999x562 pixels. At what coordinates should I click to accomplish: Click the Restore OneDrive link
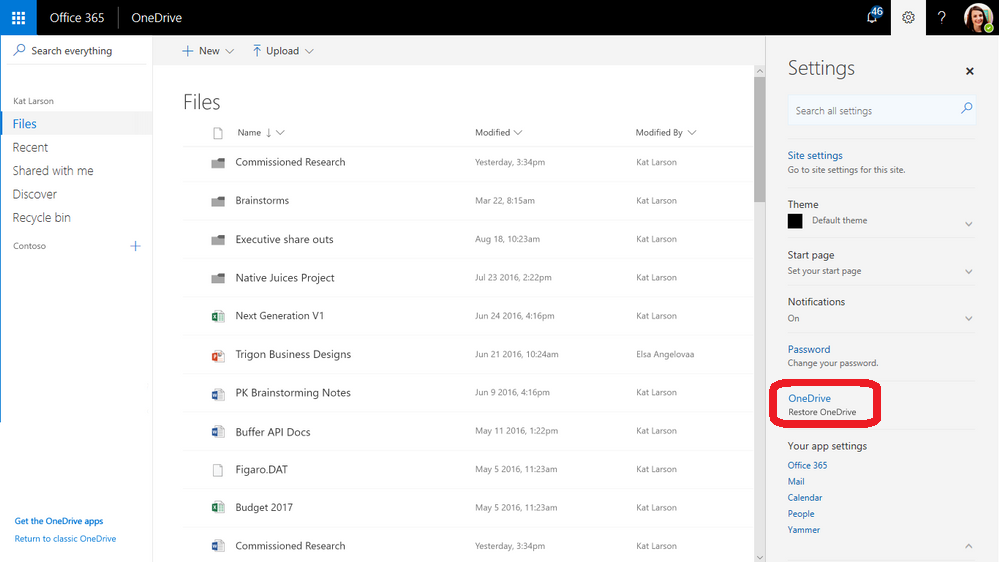click(821, 412)
